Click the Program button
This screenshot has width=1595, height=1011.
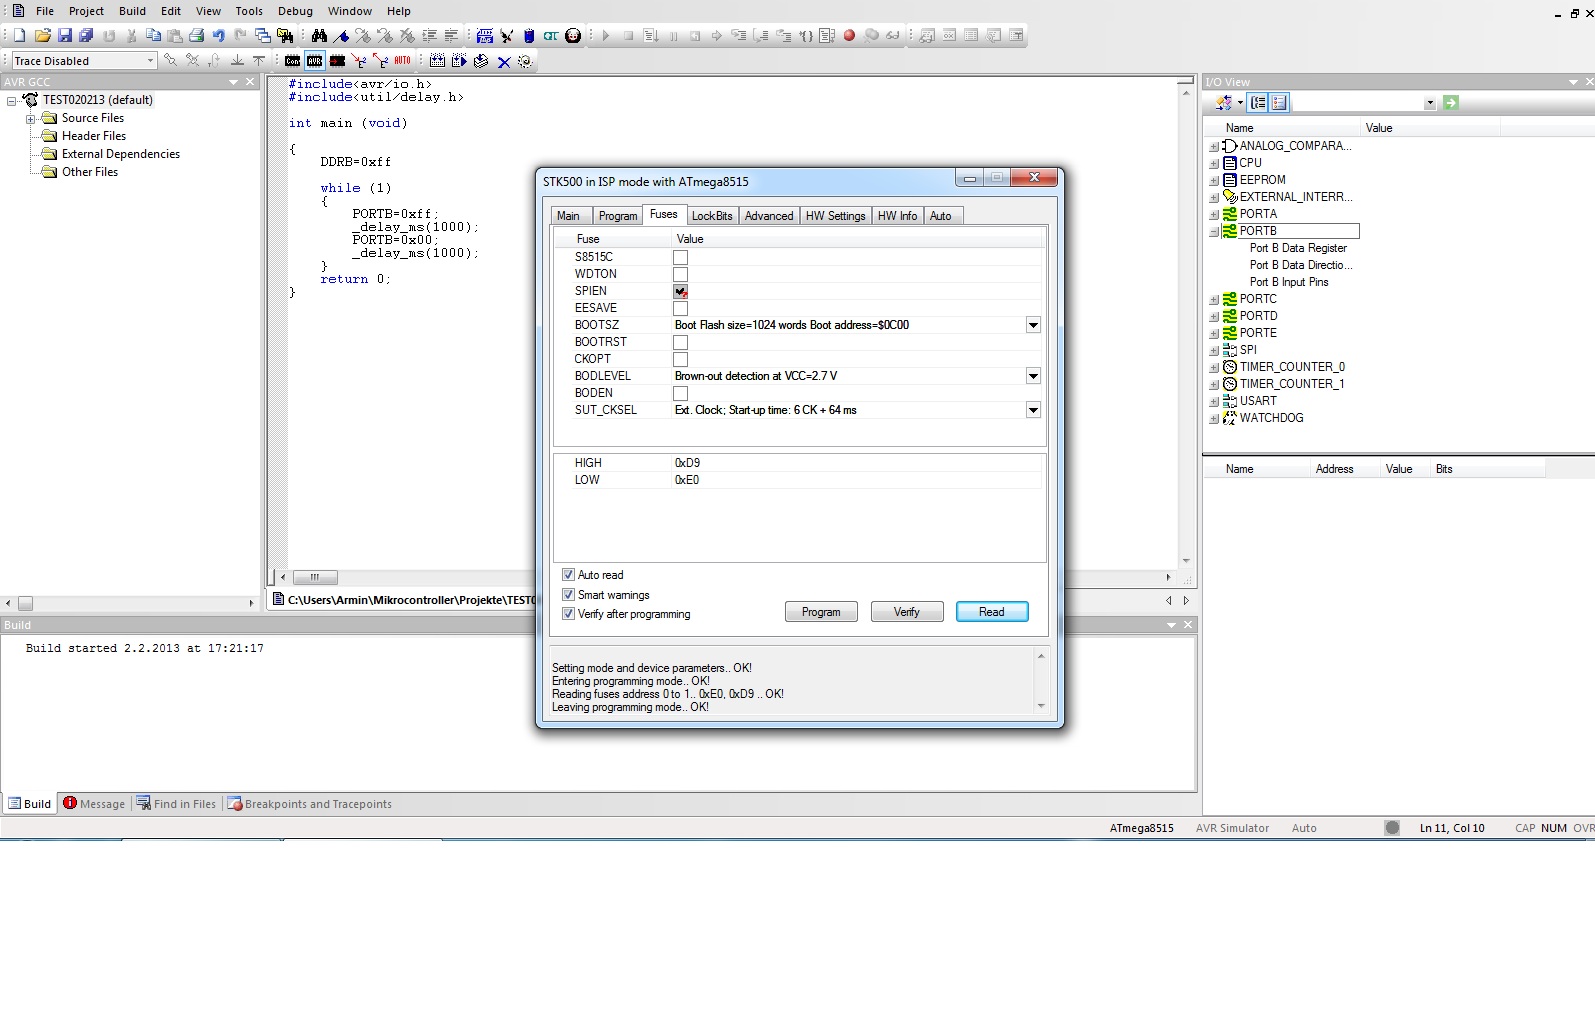821,612
